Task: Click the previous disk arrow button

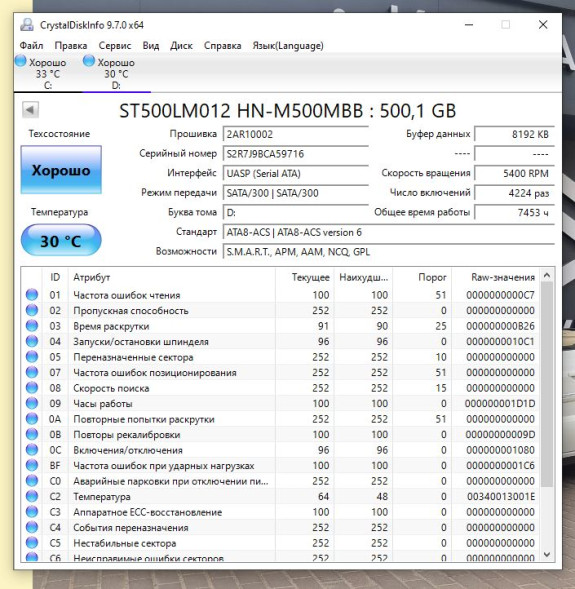Action: pyautogui.click(x=30, y=110)
